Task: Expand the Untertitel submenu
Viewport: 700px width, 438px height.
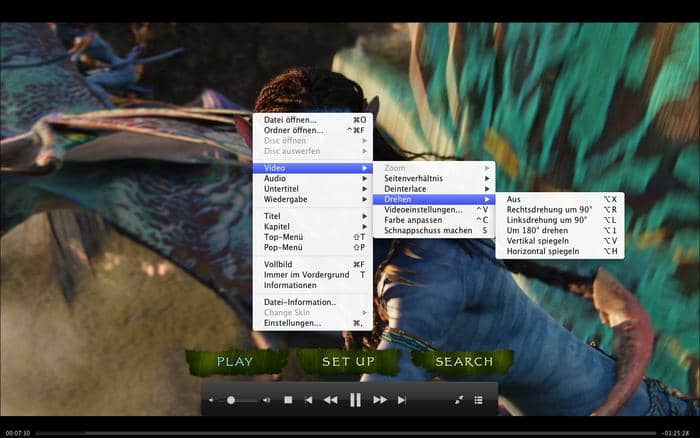Action: click(312, 189)
